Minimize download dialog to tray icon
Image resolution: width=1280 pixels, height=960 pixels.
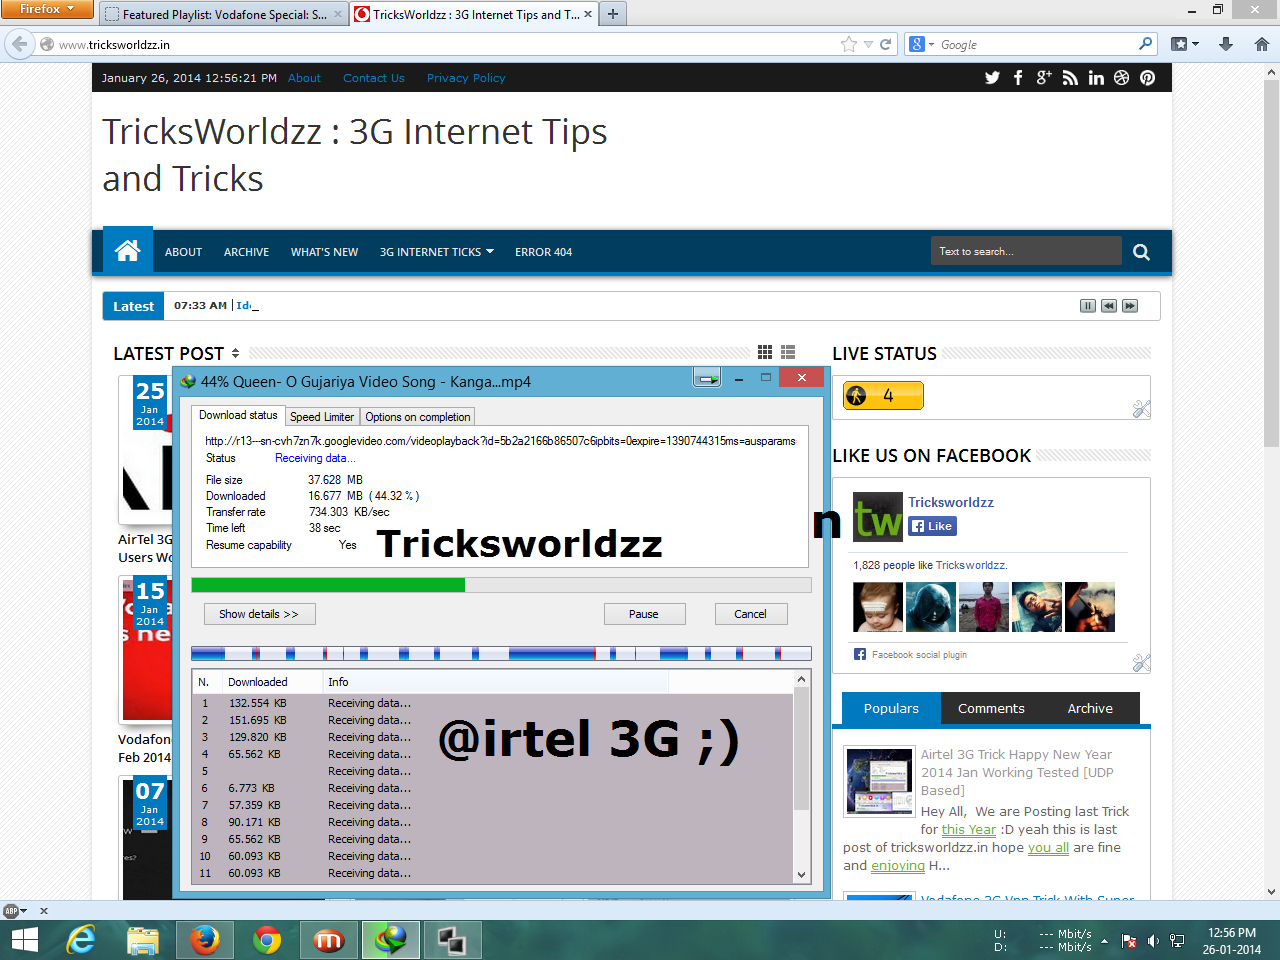tap(707, 378)
